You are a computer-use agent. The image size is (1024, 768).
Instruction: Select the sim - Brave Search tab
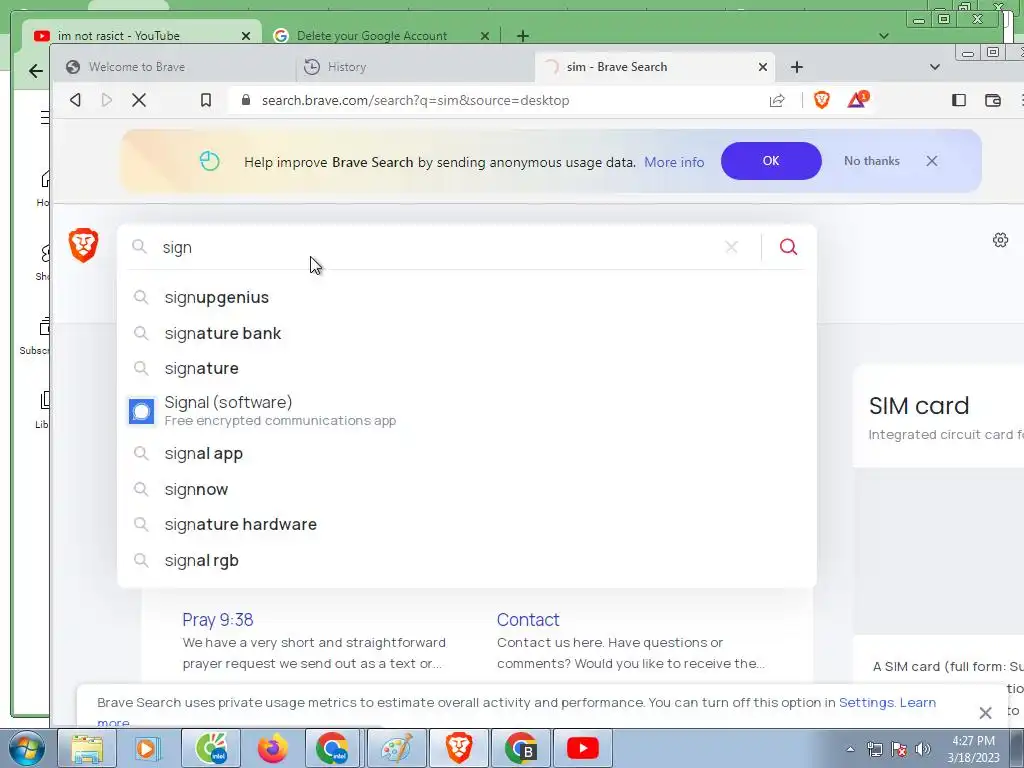pyautogui.click(x=655, y=67)
